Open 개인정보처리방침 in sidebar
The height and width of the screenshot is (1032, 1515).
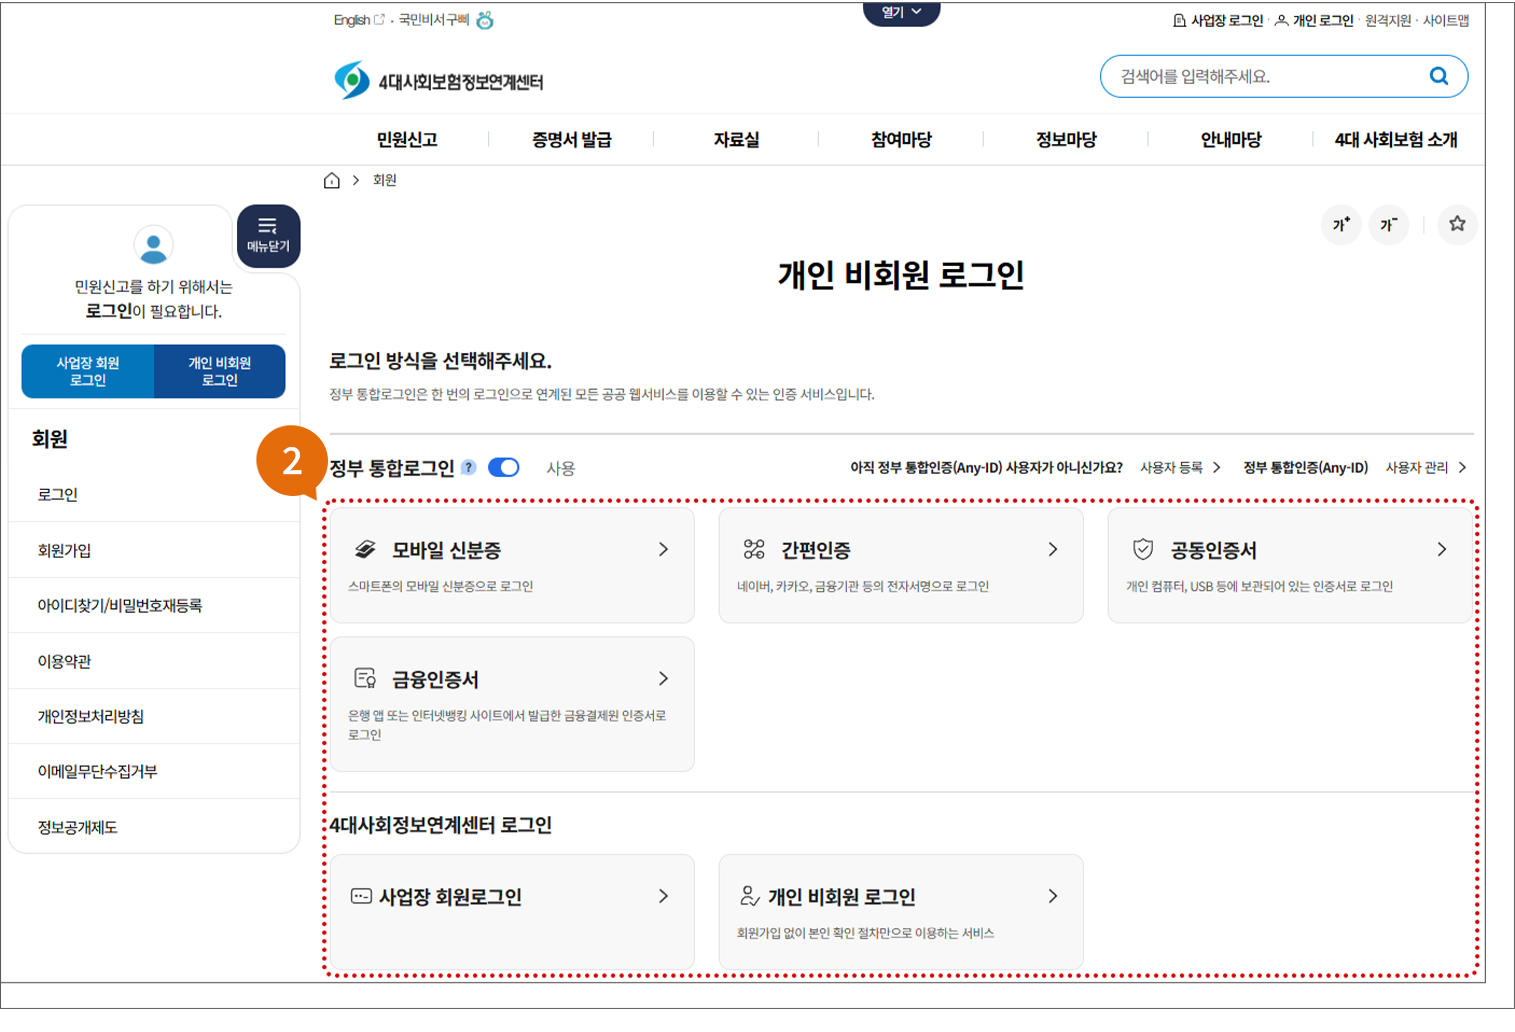pyautogui.click(x=91, y=716)
